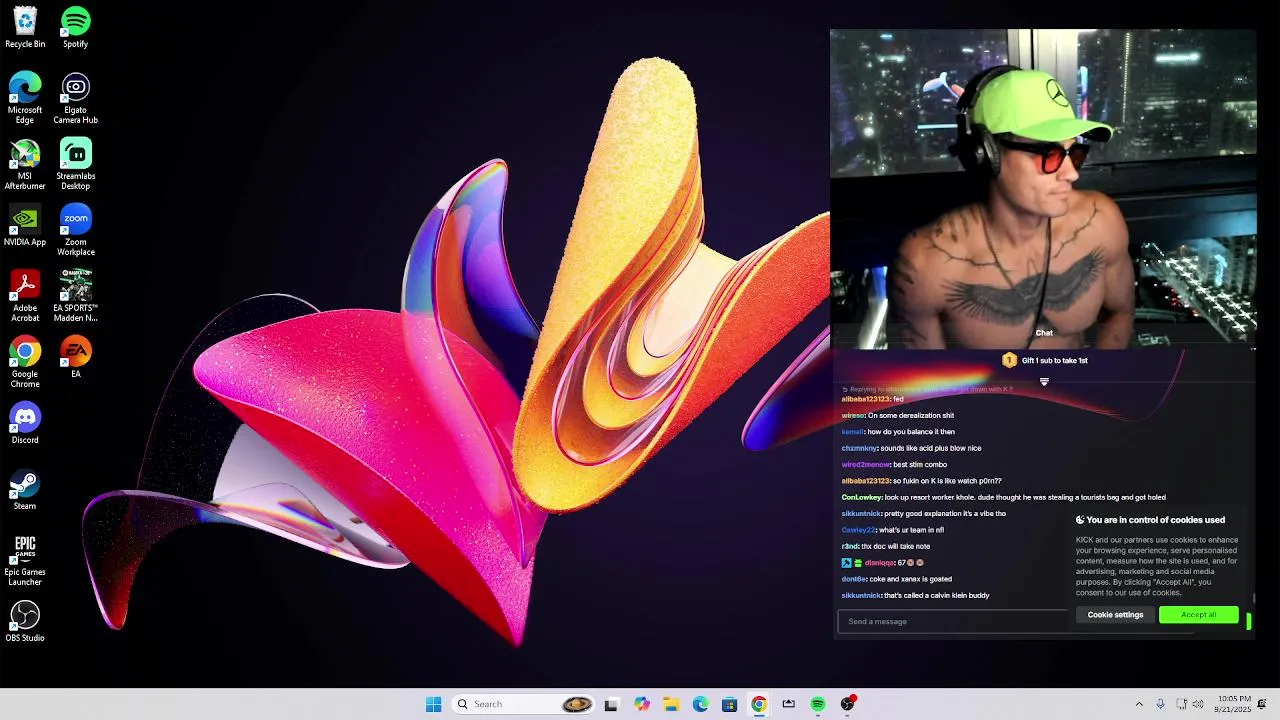Switch to Chrome in the taskbar
This screenshot has width=1280, height=720.
pyautogui.click(x=759, y=704)
